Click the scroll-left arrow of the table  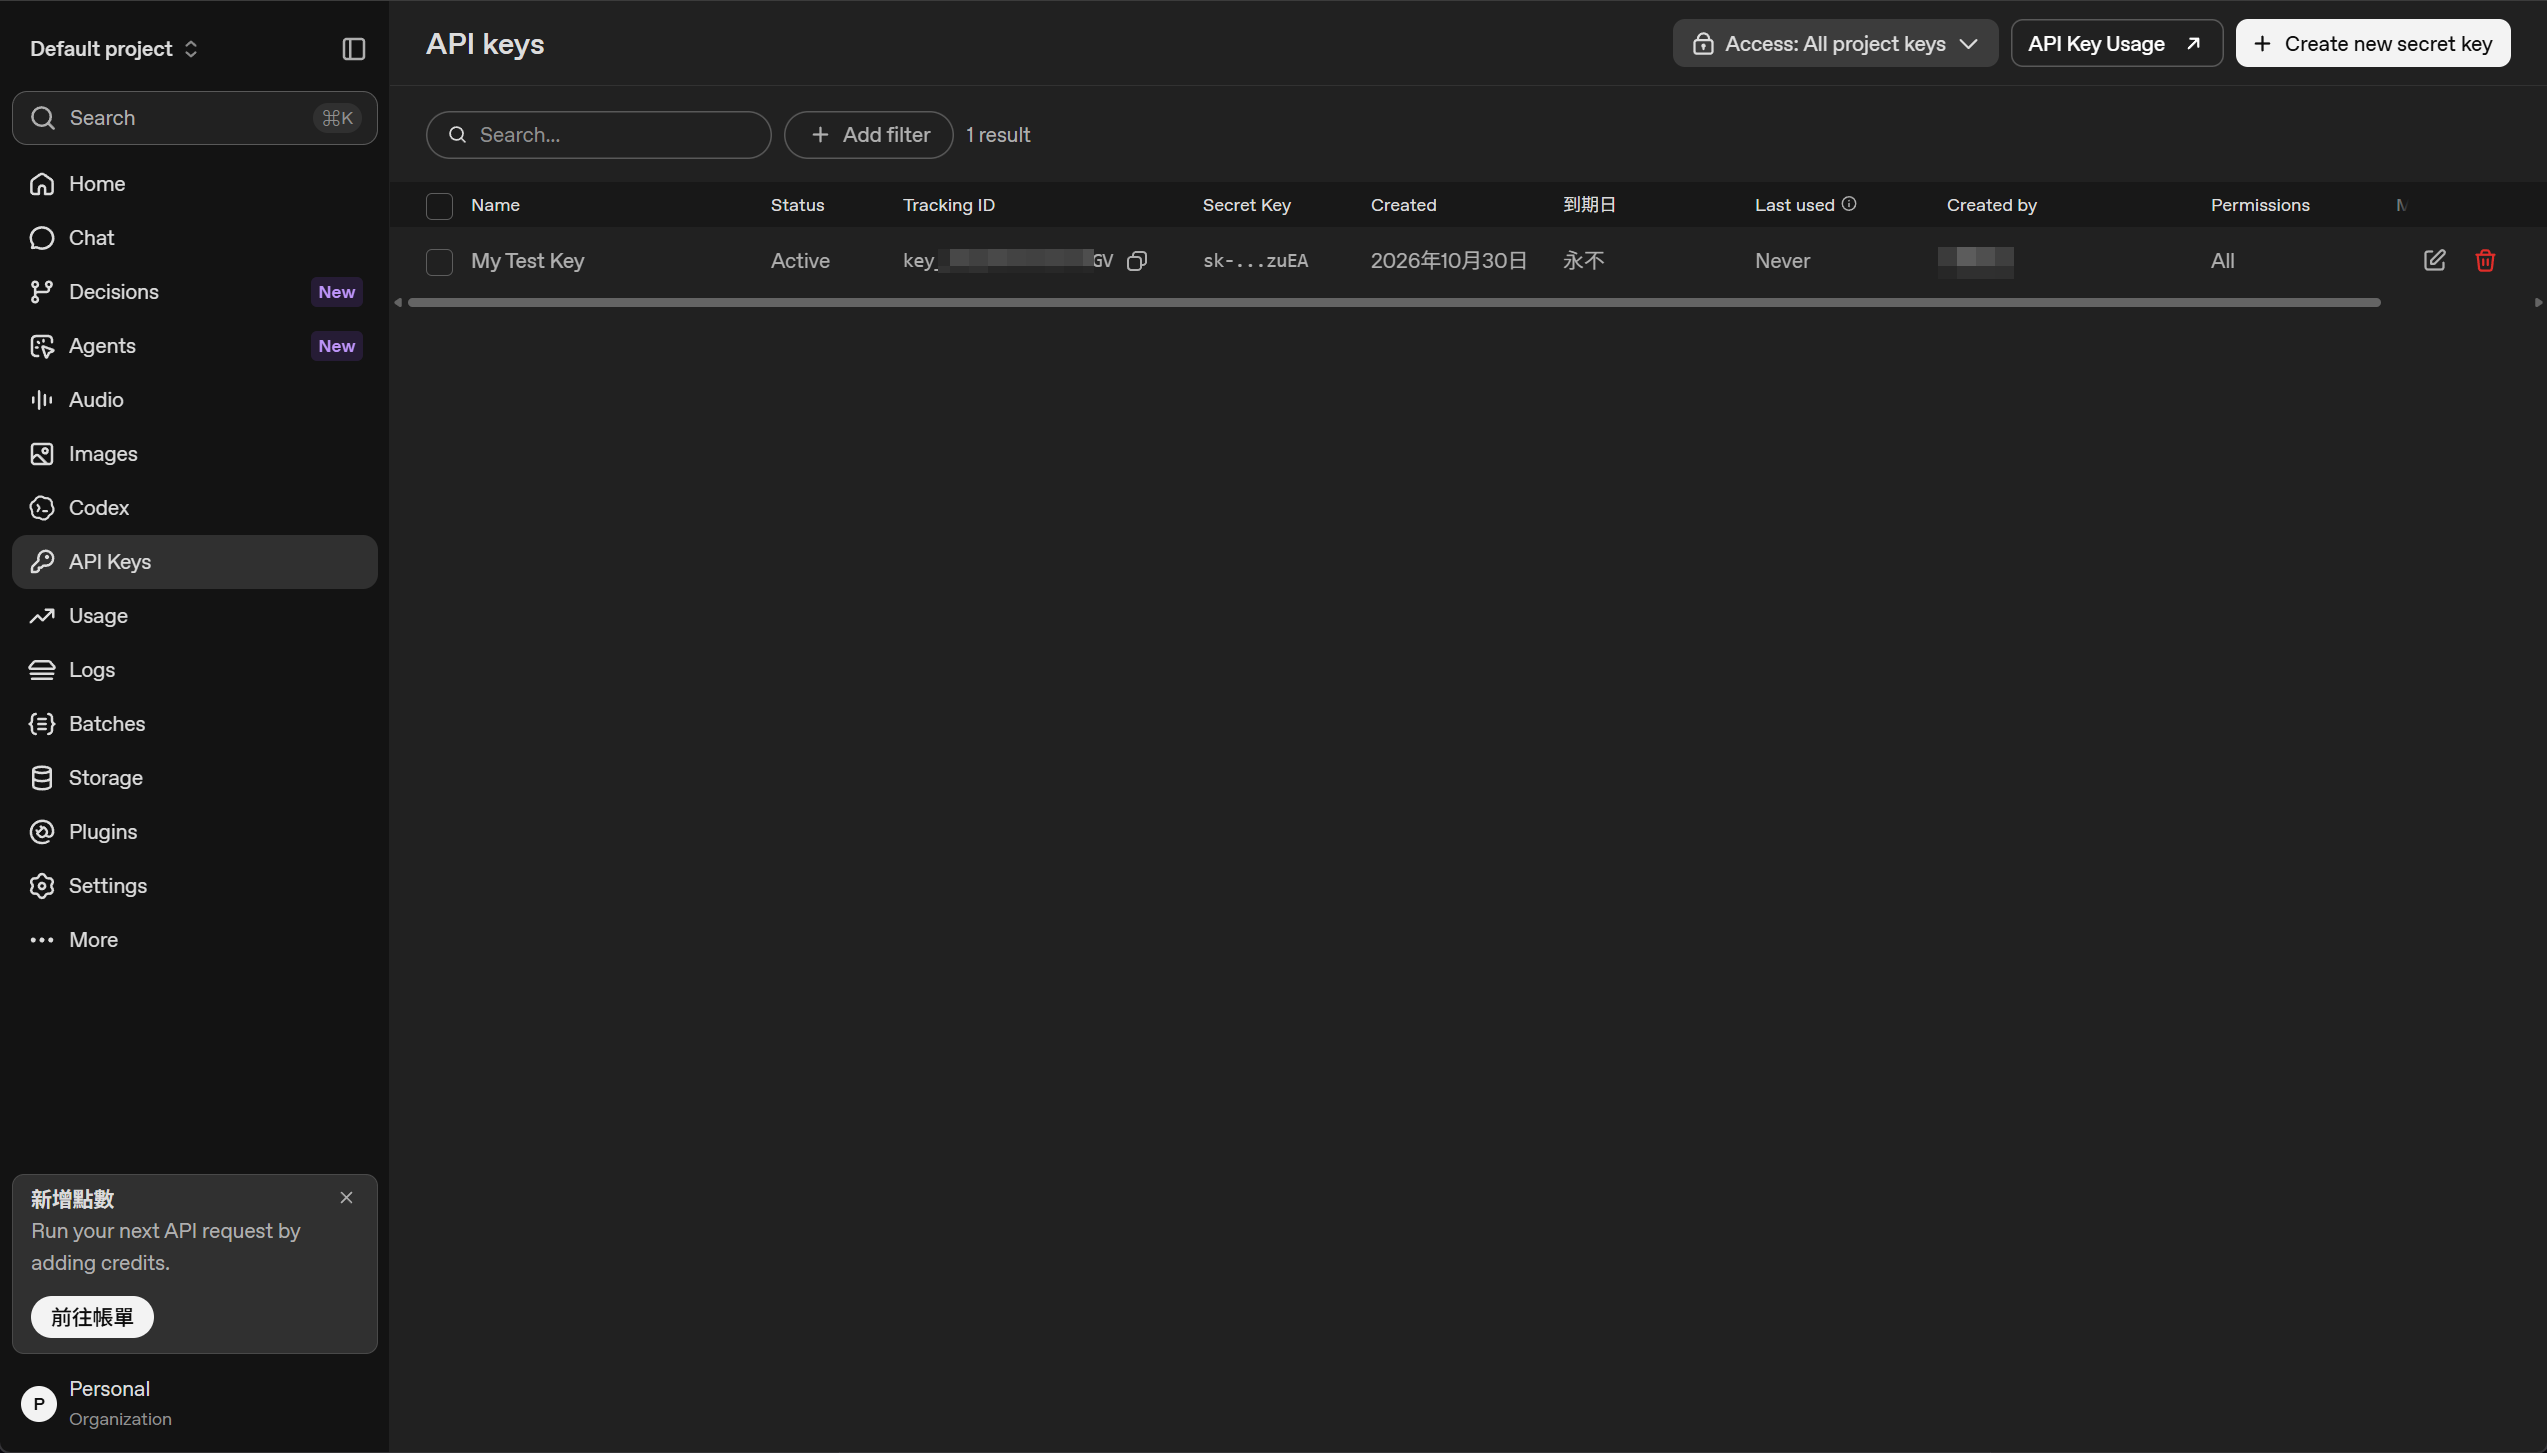398,303
